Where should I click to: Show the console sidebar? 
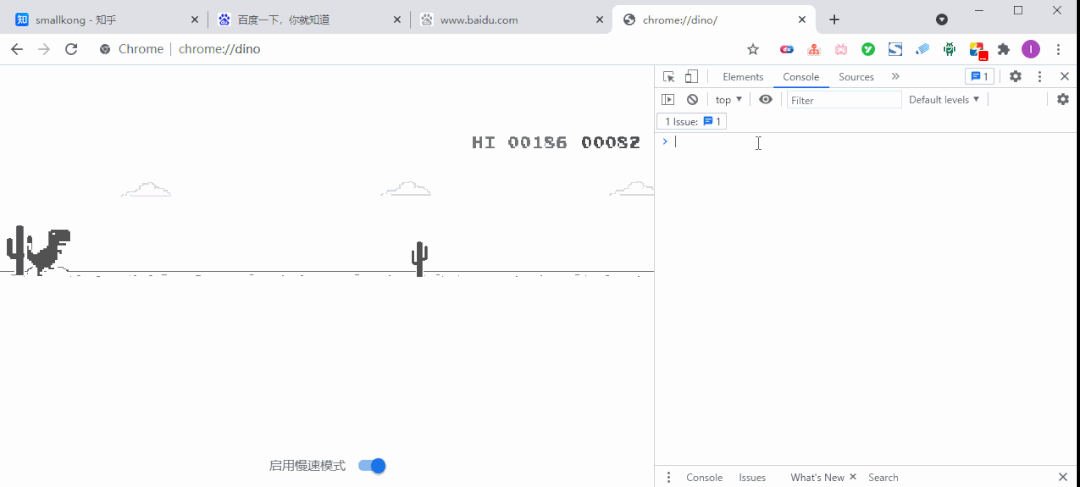pyautogui.click(x=667, y=99)
